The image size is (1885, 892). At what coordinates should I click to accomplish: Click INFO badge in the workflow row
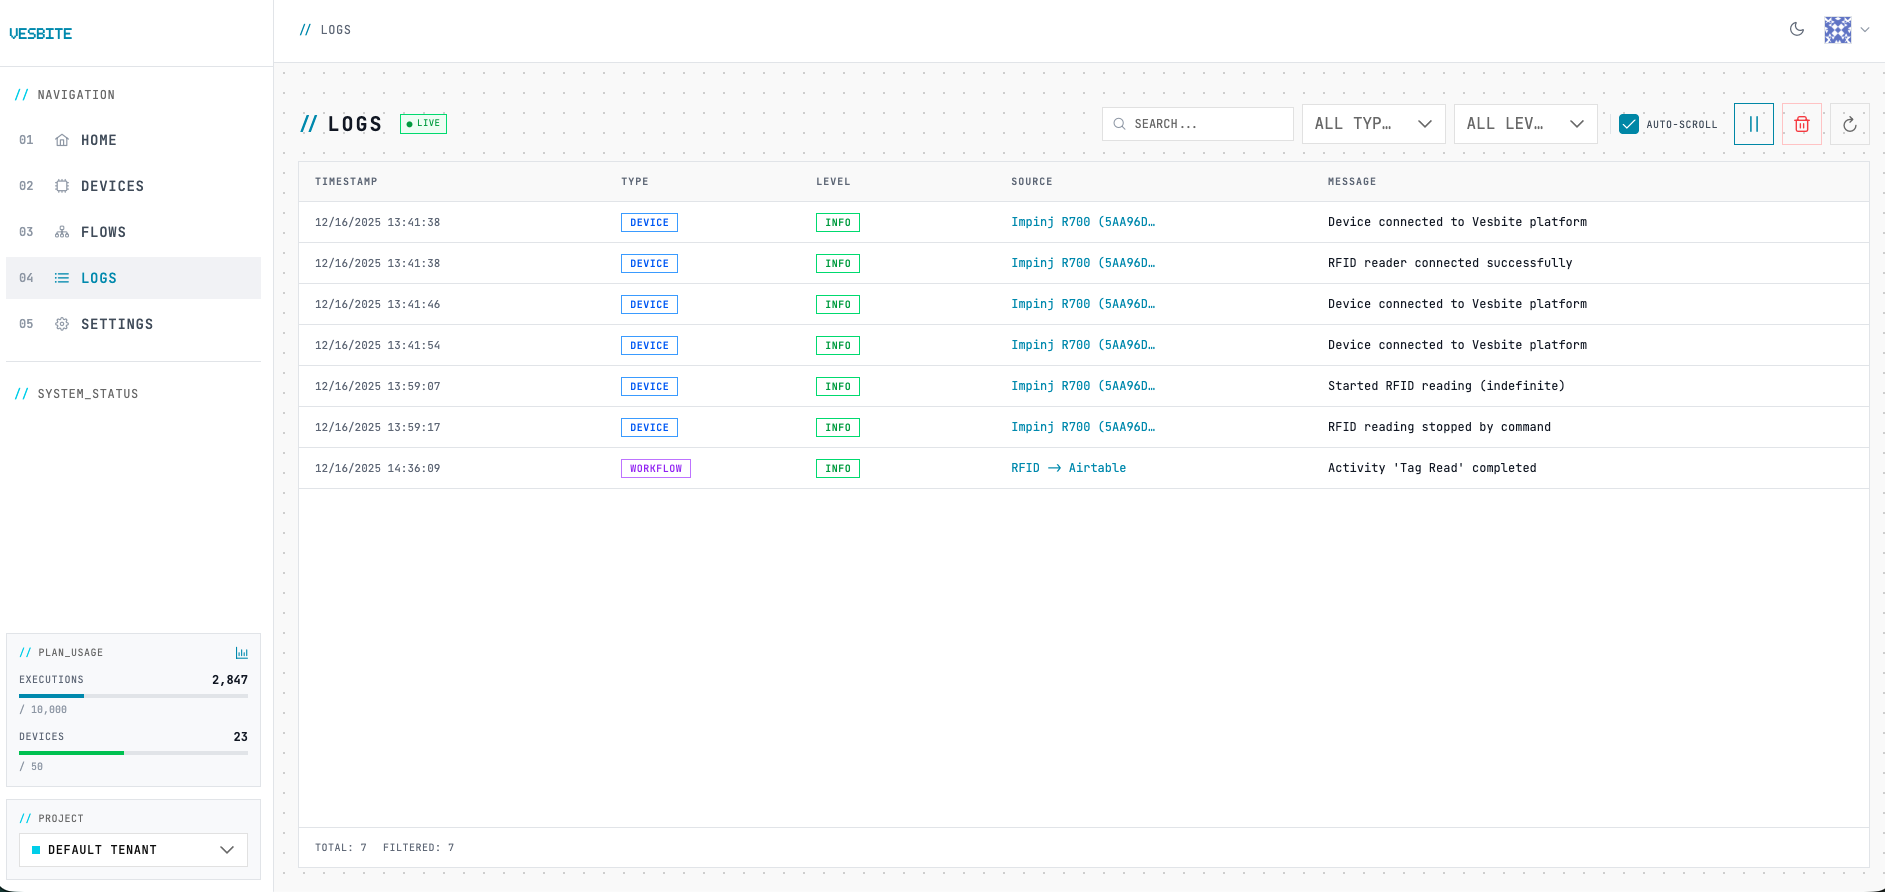(838, 468)
